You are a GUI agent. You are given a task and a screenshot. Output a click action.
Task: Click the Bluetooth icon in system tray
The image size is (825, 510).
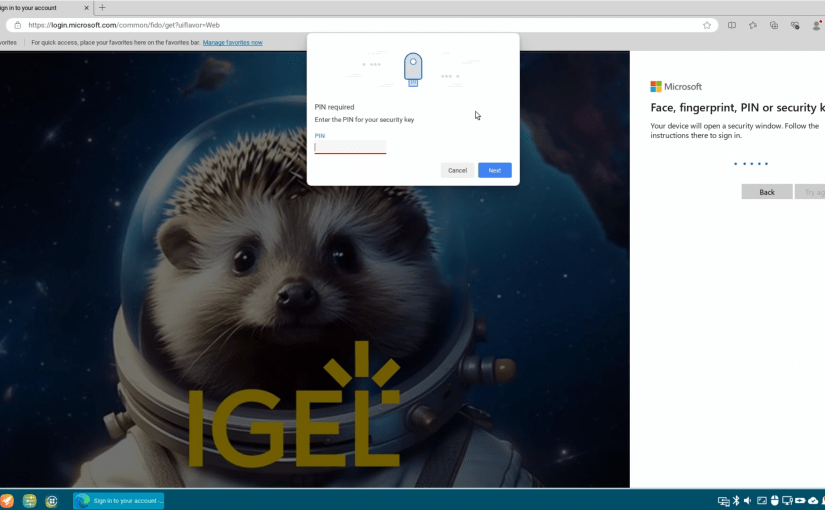[735, 501]
